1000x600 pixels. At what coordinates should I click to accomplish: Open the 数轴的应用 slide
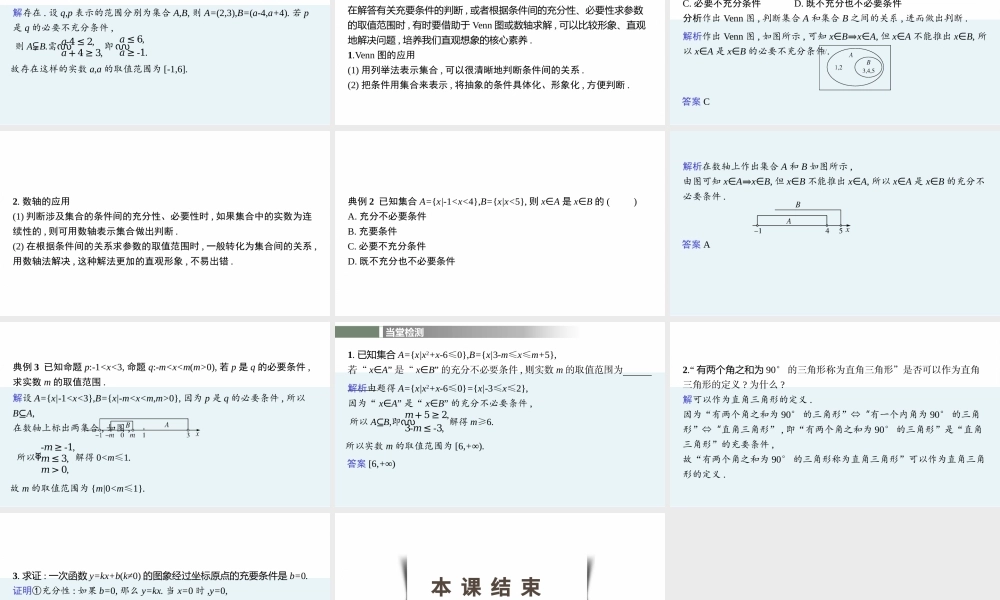[165, 223]
